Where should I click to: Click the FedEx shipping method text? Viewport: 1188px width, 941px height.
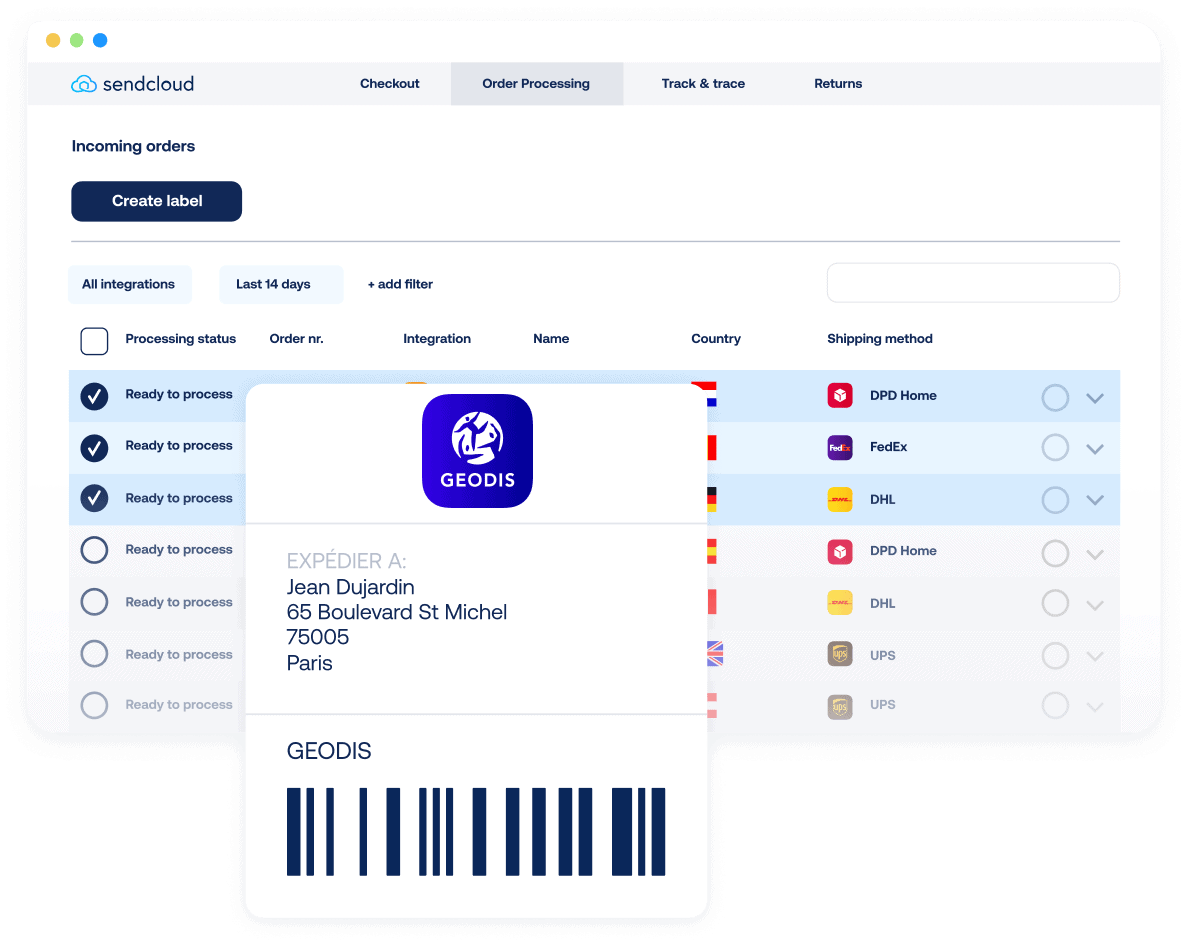pos(888,447)
